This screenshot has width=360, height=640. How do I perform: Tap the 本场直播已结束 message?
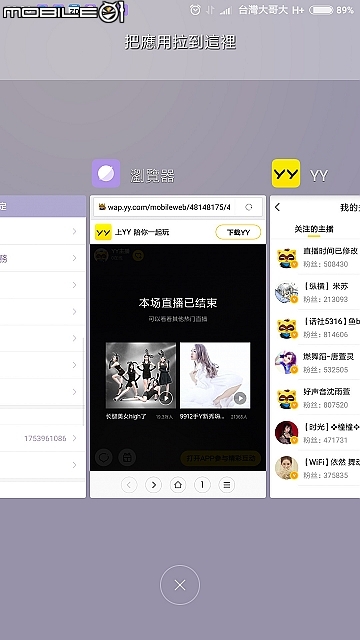pyautogui.click(x=178, y=303)
